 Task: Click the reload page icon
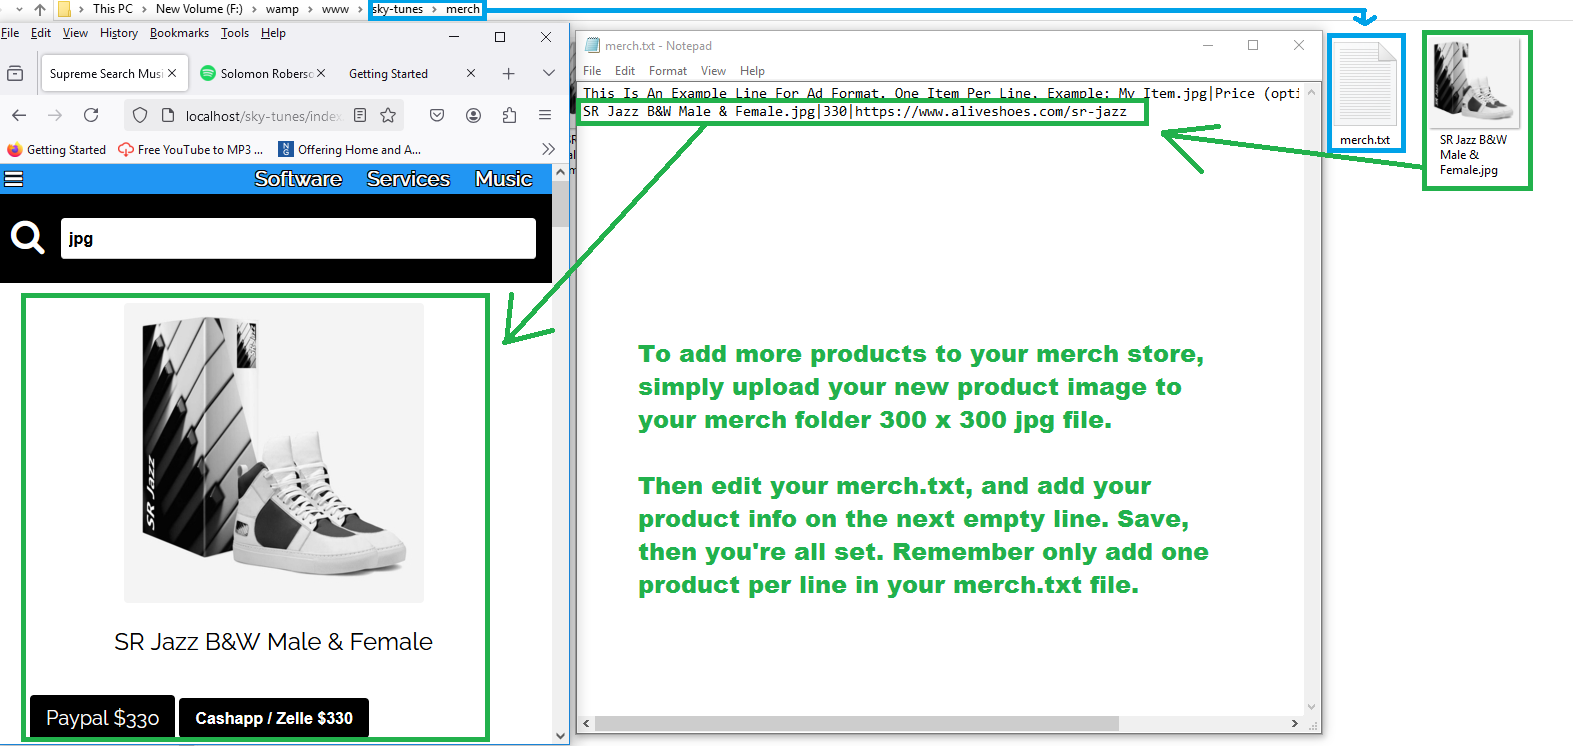91,115
